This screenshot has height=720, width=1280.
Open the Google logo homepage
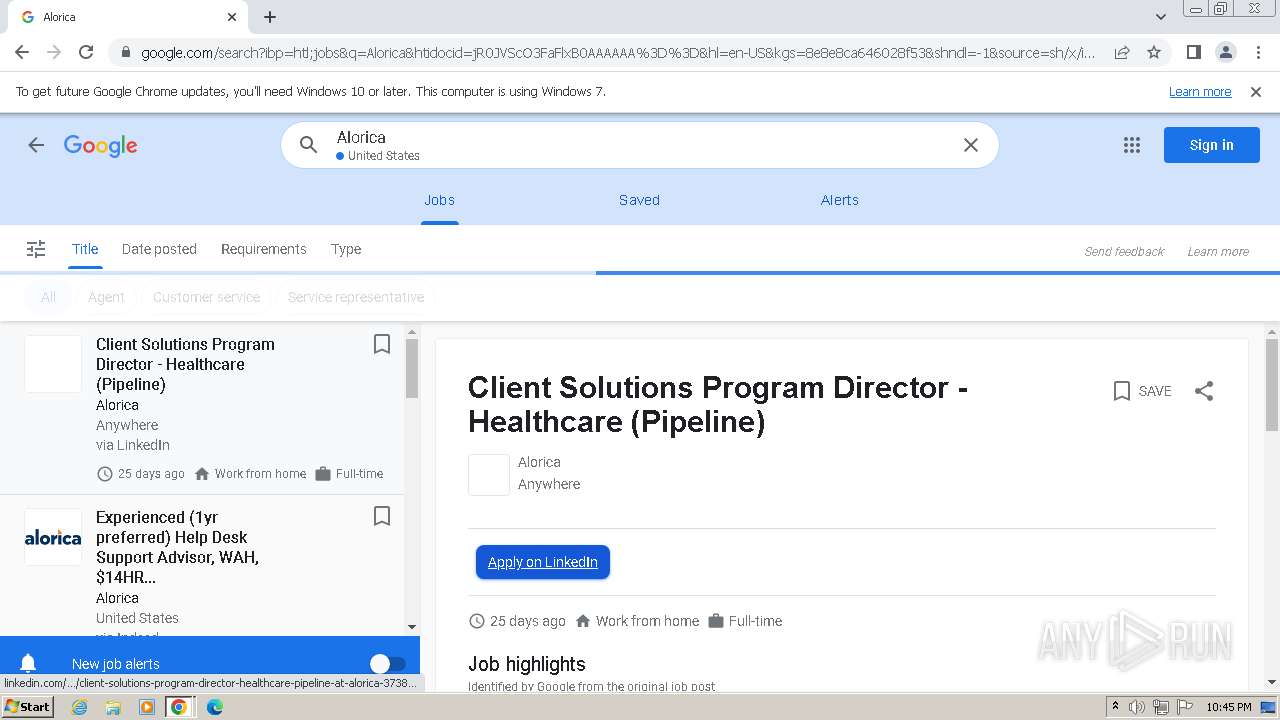[101, 146]
